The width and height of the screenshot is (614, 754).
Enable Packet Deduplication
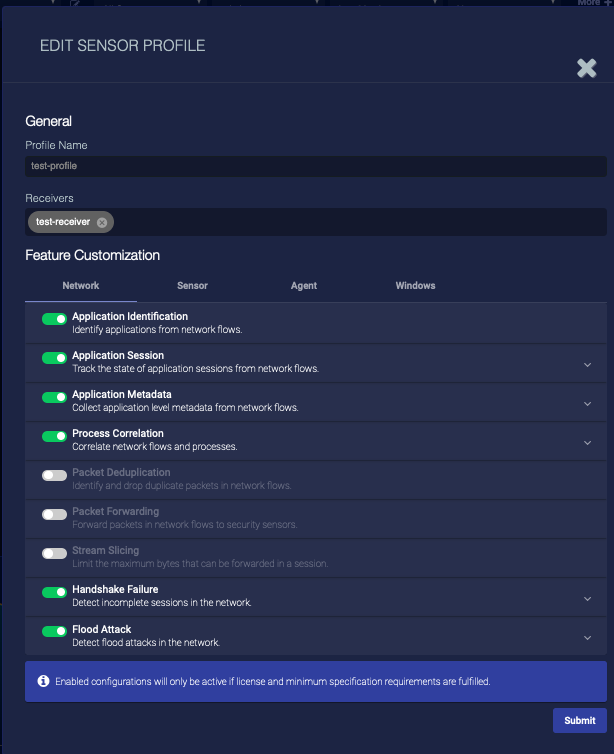54,475
